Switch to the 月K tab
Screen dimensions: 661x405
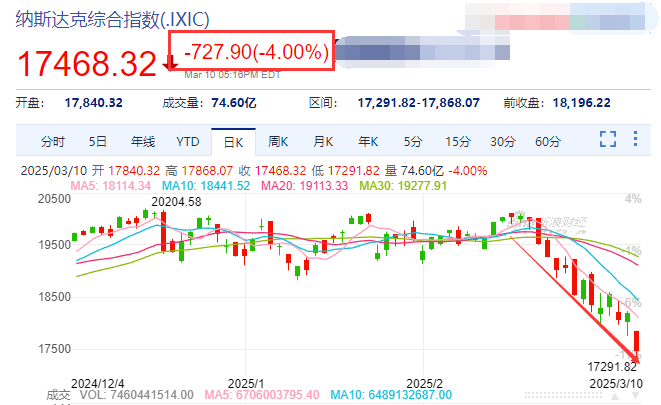tap(323, 142)
